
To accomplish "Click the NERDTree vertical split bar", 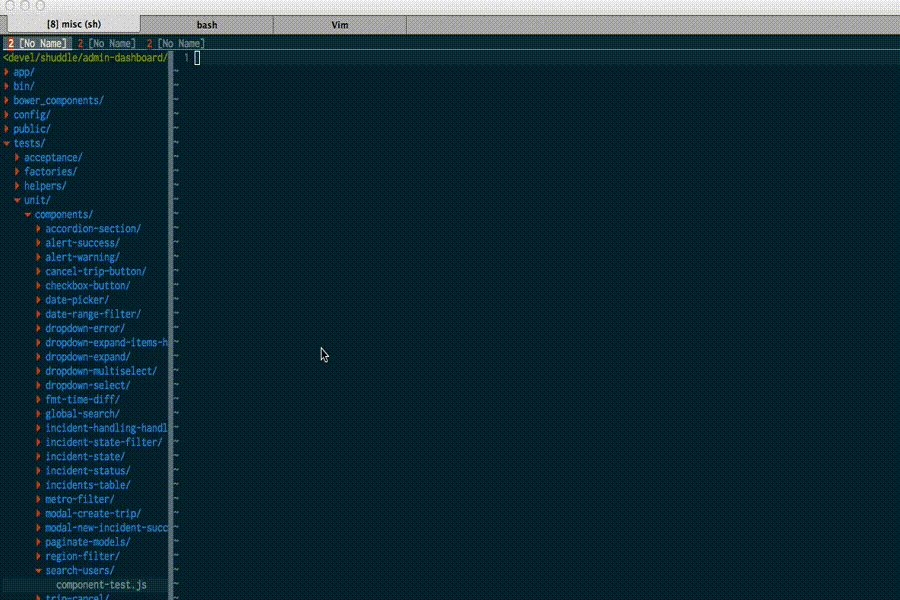I will [170, 326].
